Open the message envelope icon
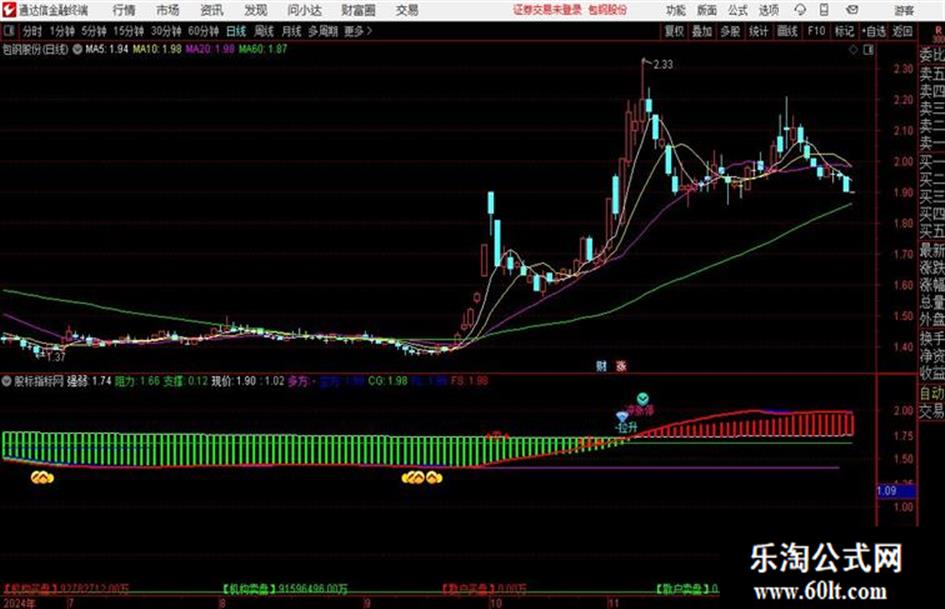The image size is (945, 609). [852, 10]
